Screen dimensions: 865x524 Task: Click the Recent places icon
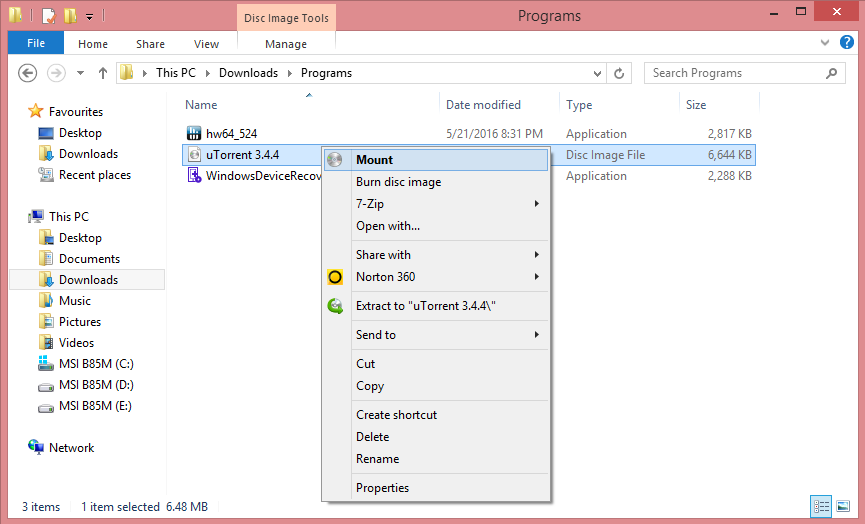[x=46, y=174]
